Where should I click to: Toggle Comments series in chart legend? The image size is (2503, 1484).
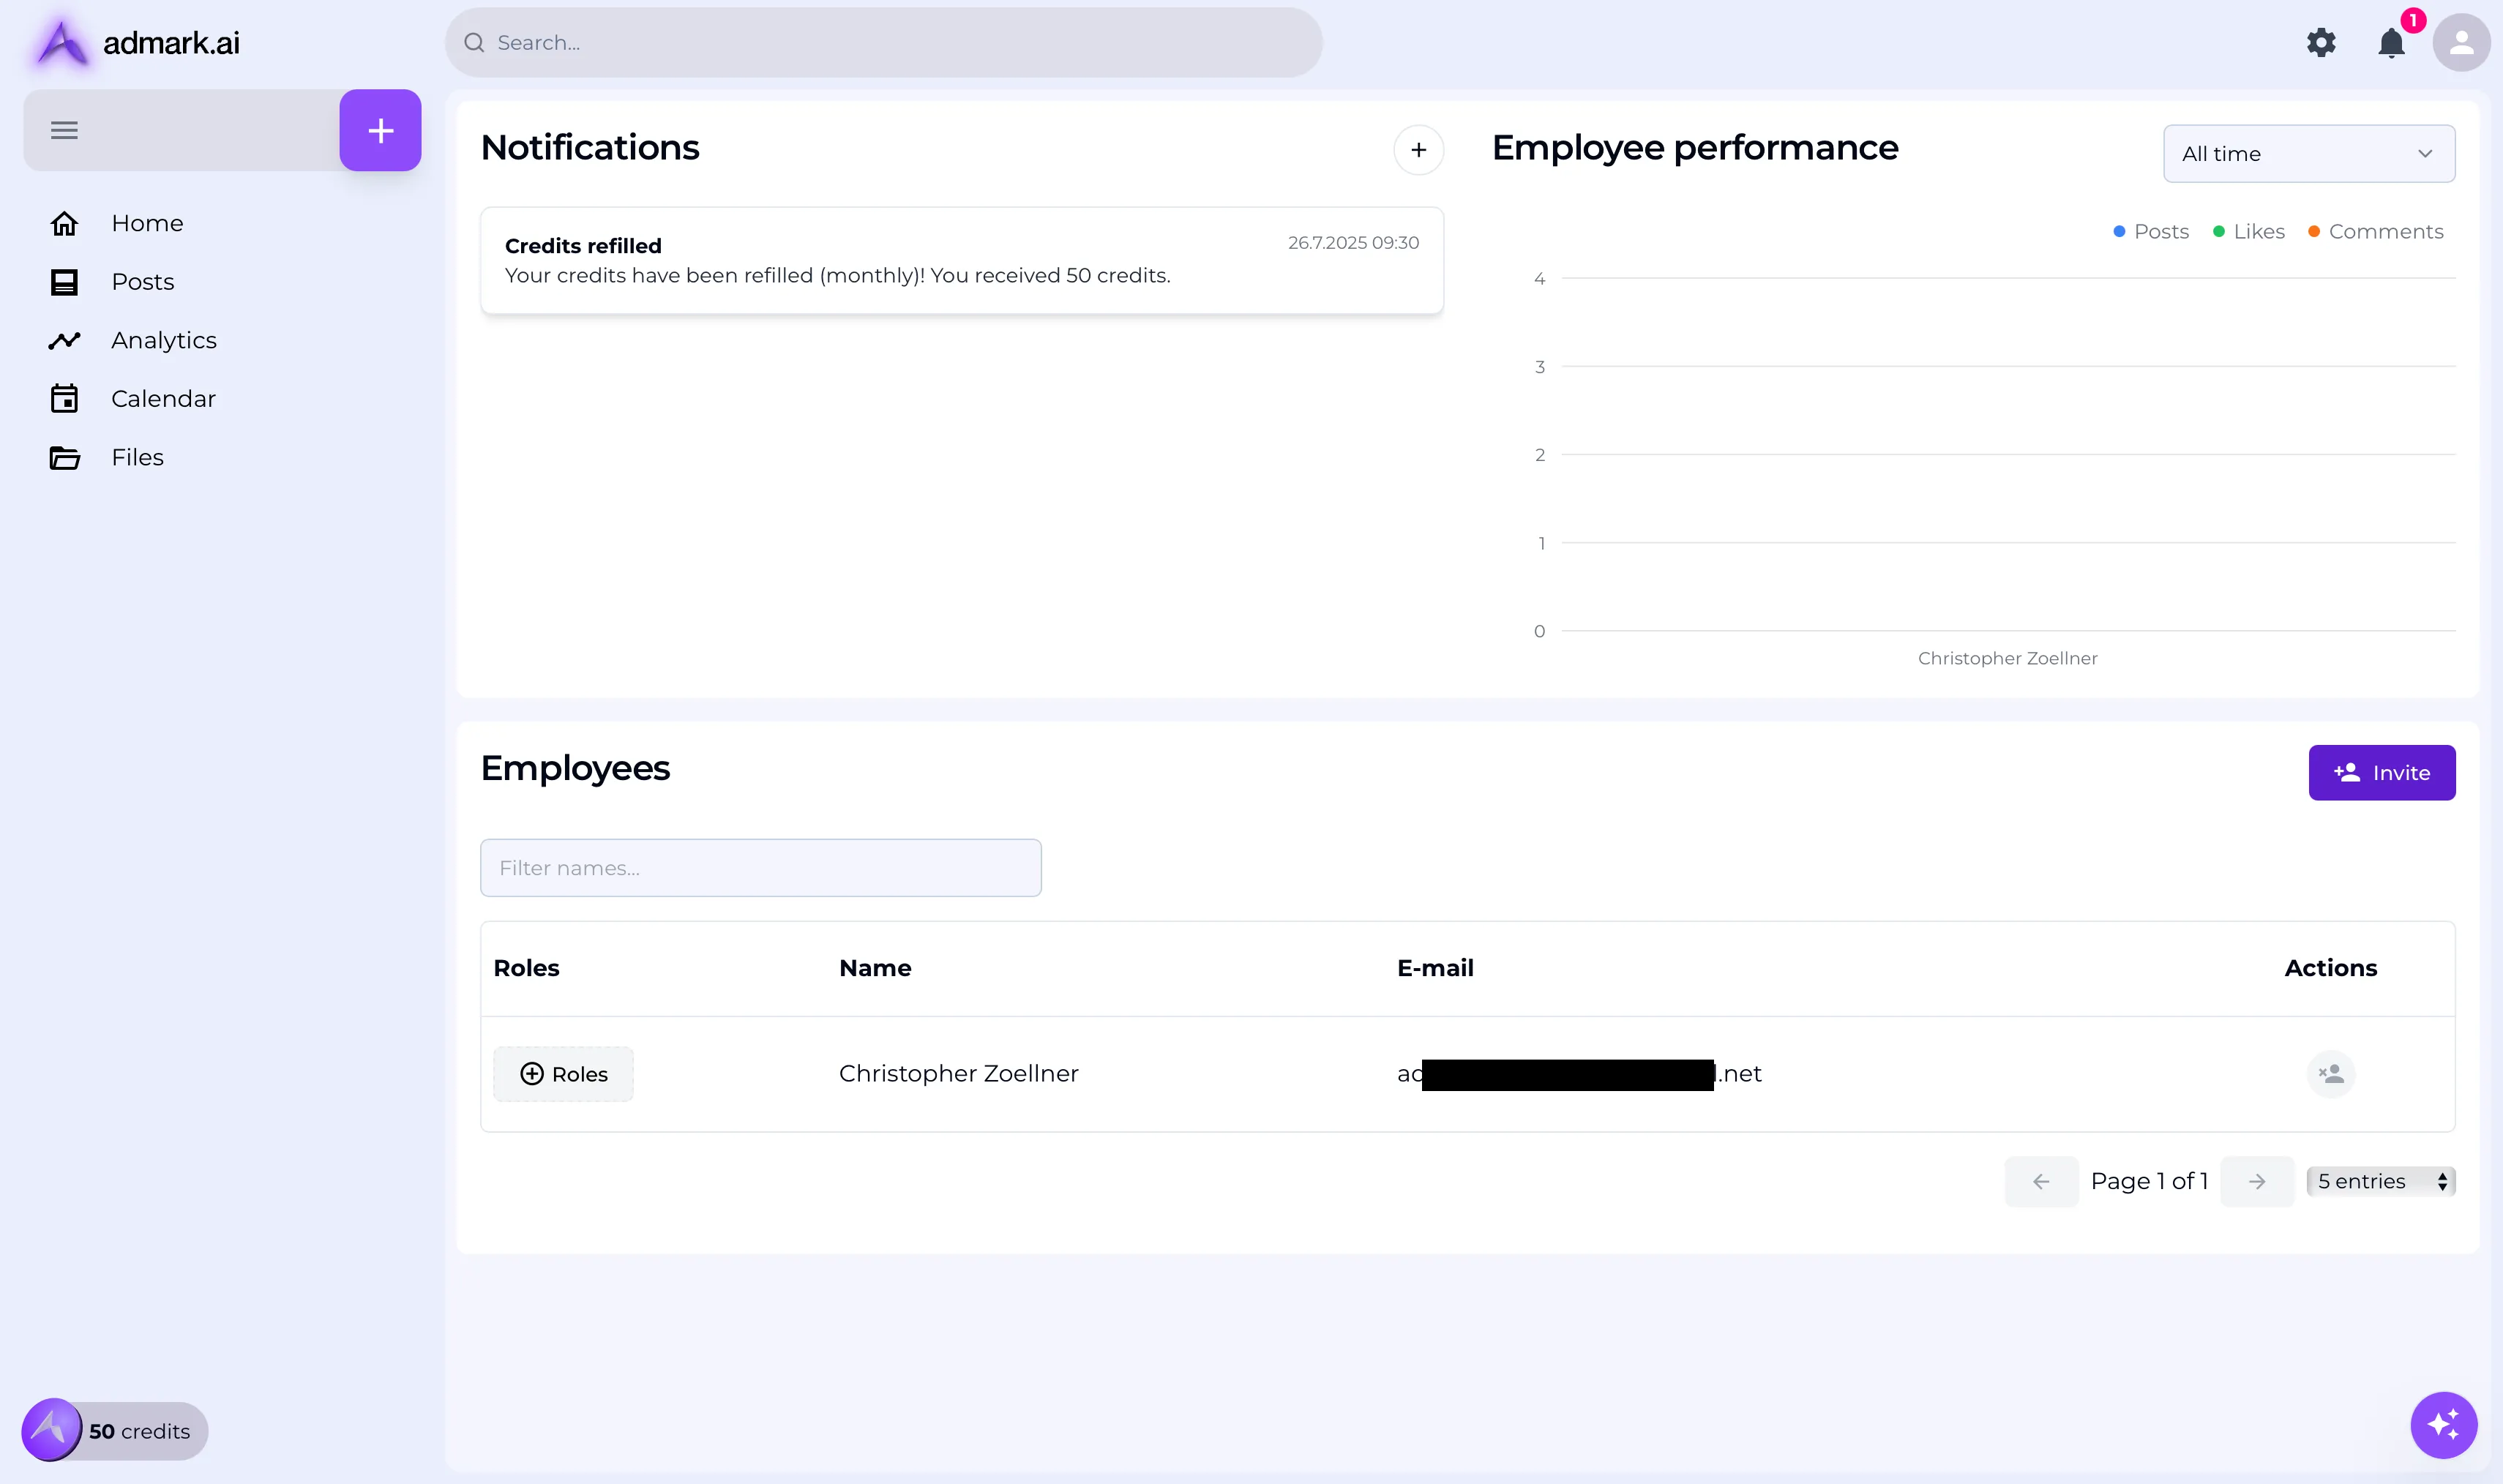point(2376,232)
